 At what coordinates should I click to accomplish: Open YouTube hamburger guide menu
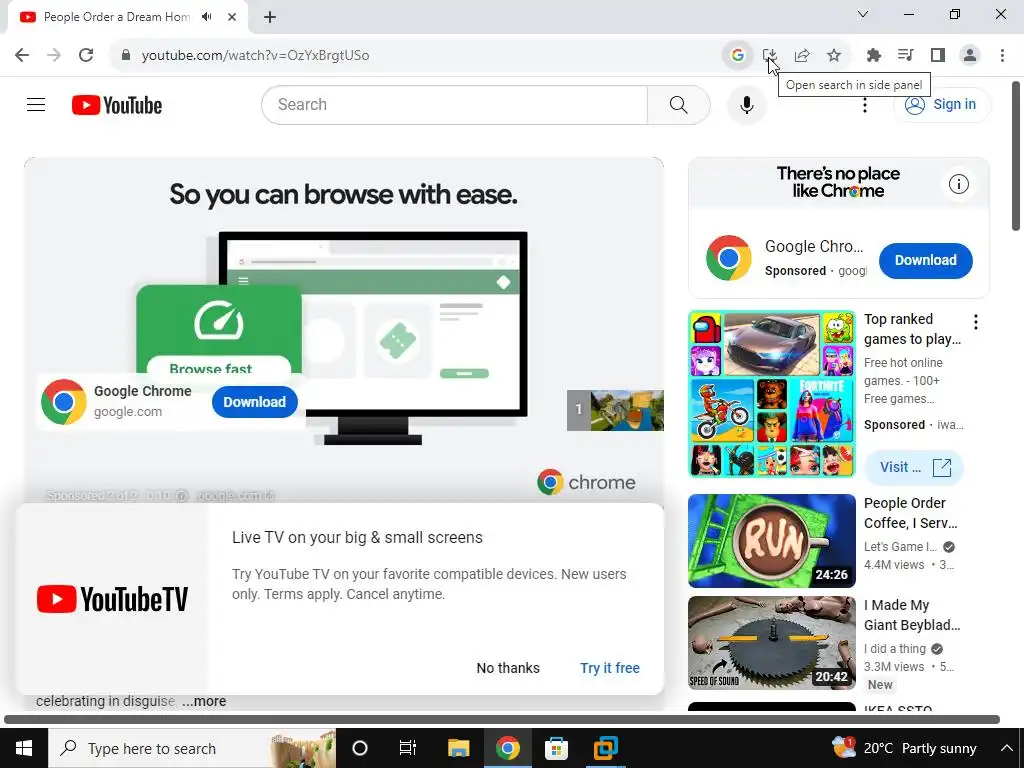pyautogui.click(x=36, y=104)
